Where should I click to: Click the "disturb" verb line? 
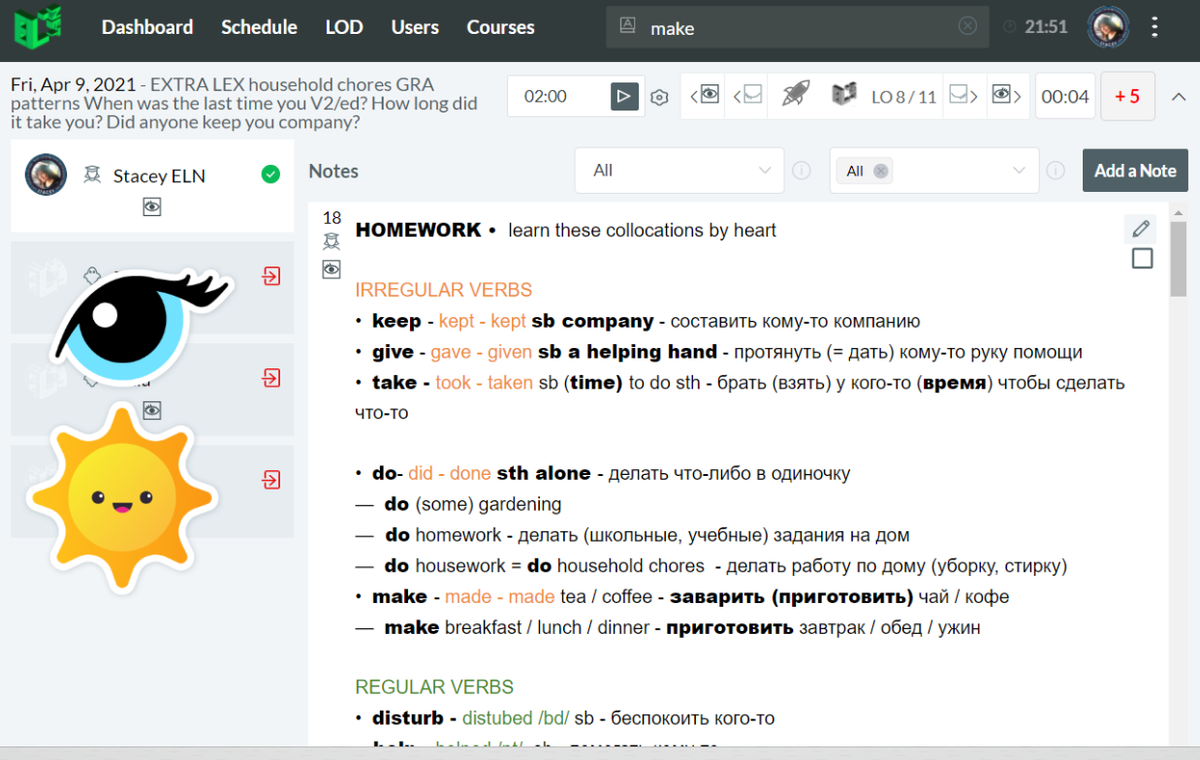tap(565, 718)
